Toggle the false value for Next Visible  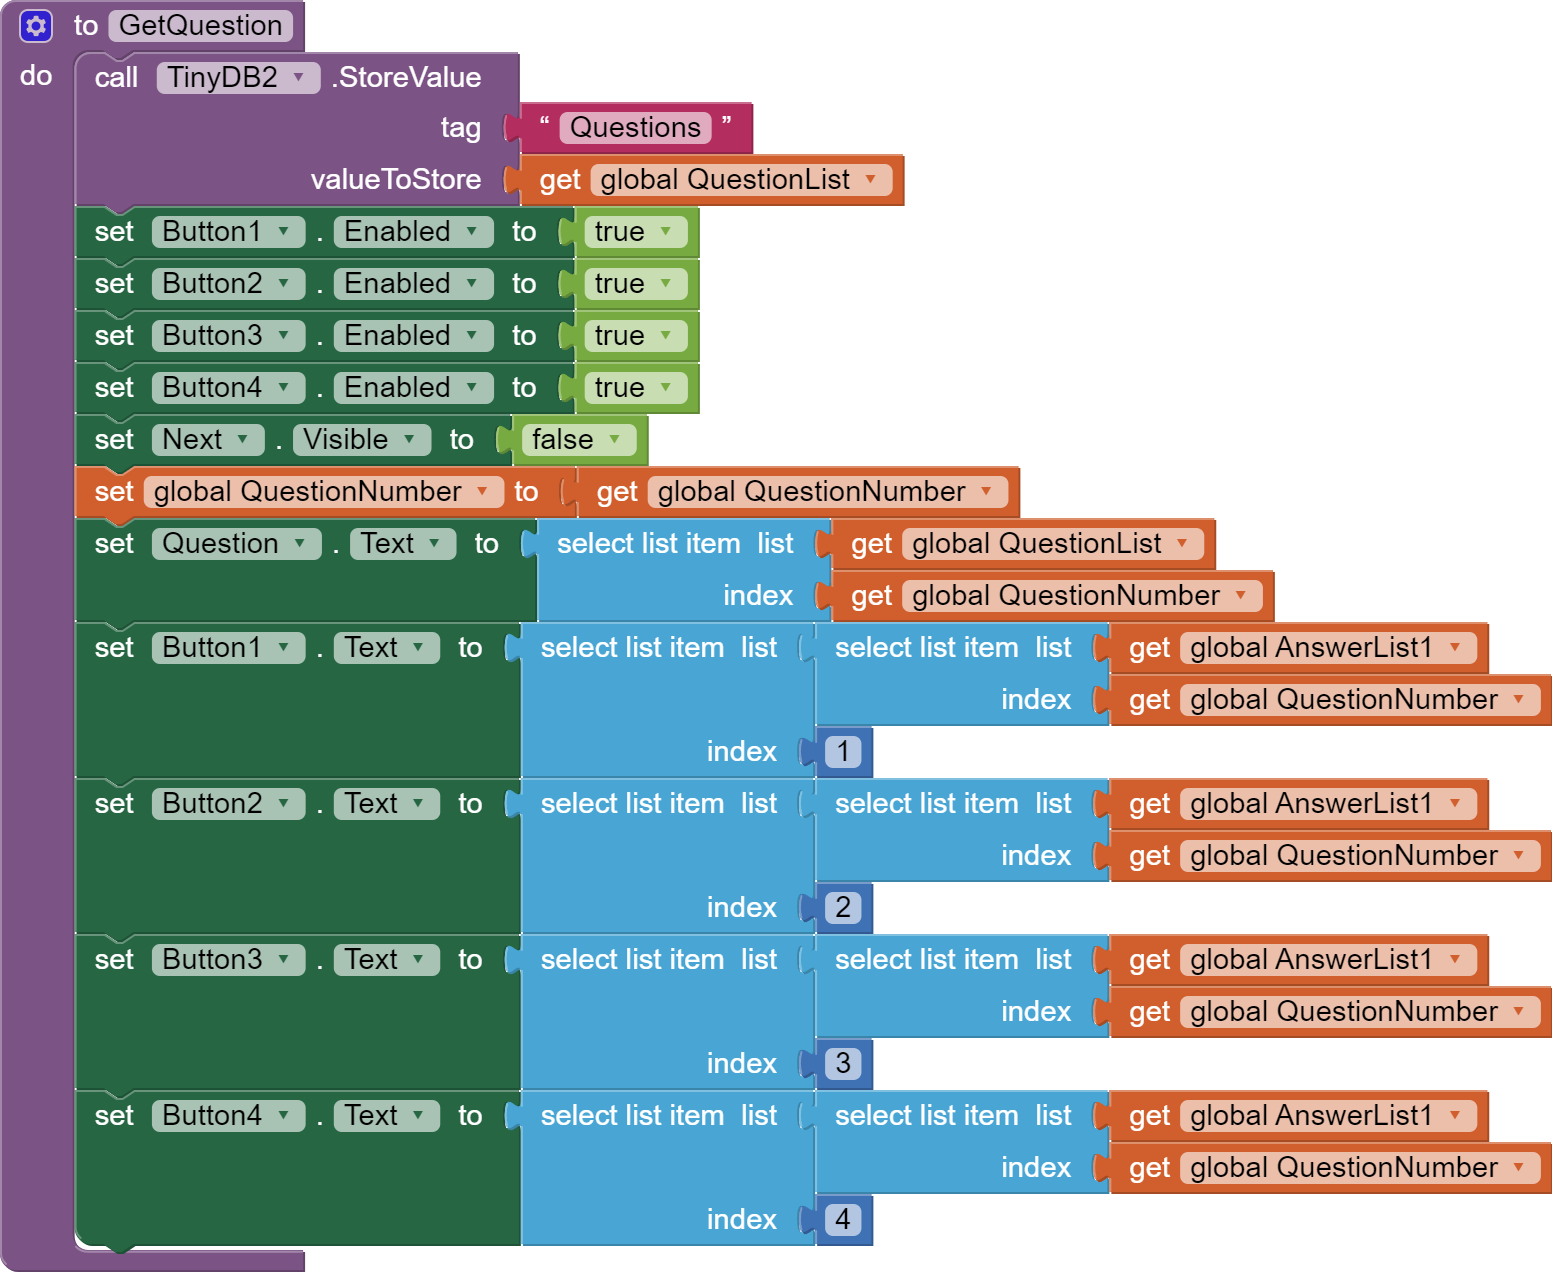[x=614, y=440]
